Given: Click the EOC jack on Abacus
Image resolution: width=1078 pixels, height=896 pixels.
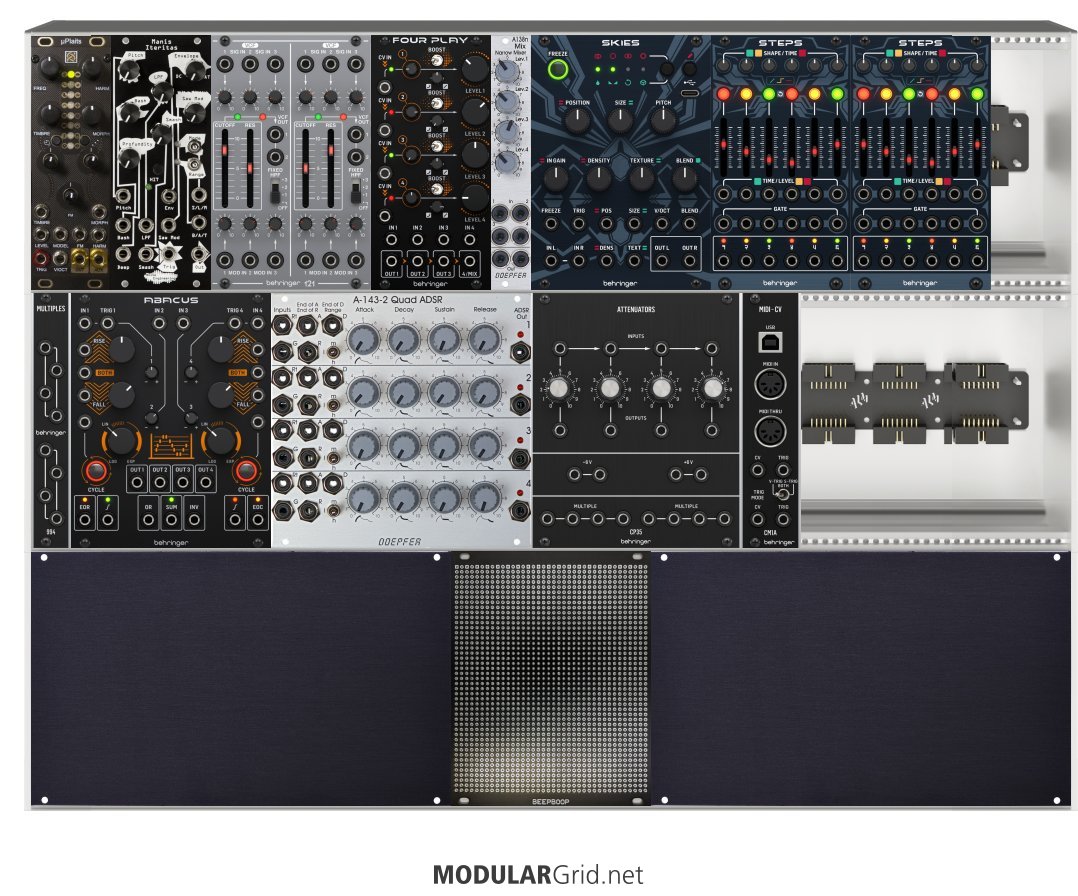Looking at the screenshot, I should [x=257, y=520].
